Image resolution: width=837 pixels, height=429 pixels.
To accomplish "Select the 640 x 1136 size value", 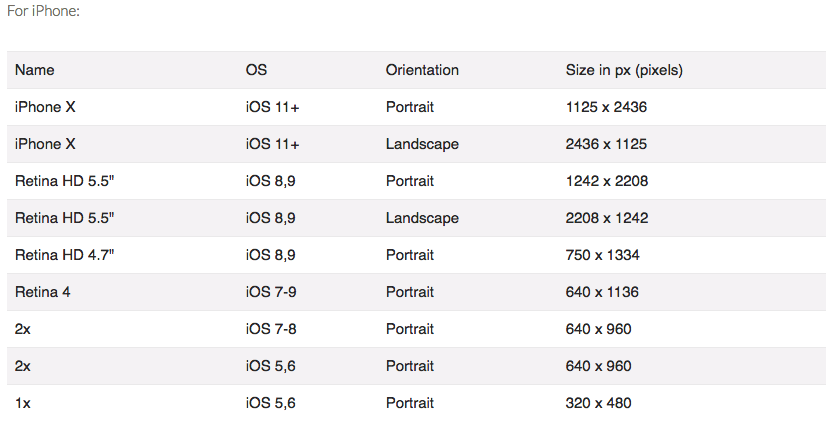I will pyautogui.click(x=602, y=292).
